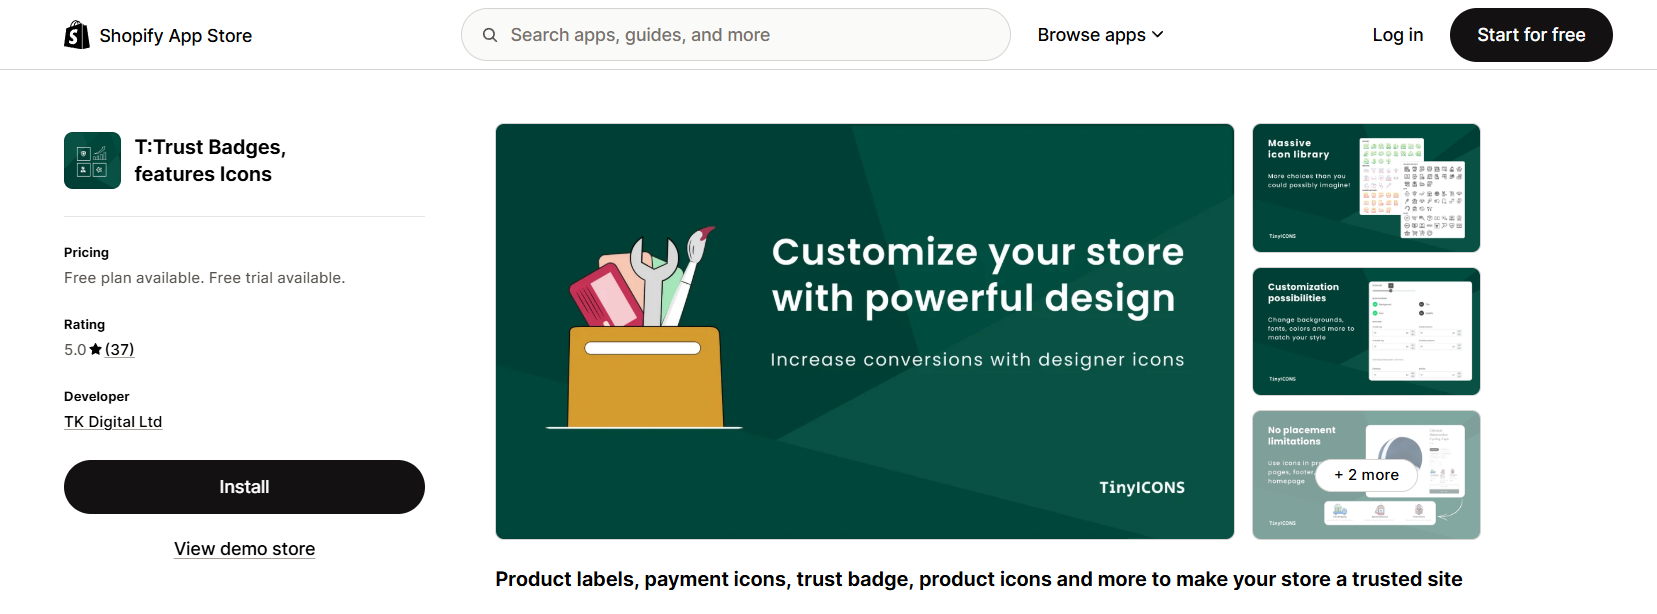Screen dimensions: 1657x614
Task: Click the T:Trust Badges app icon
Action: (x=92, y=160)
